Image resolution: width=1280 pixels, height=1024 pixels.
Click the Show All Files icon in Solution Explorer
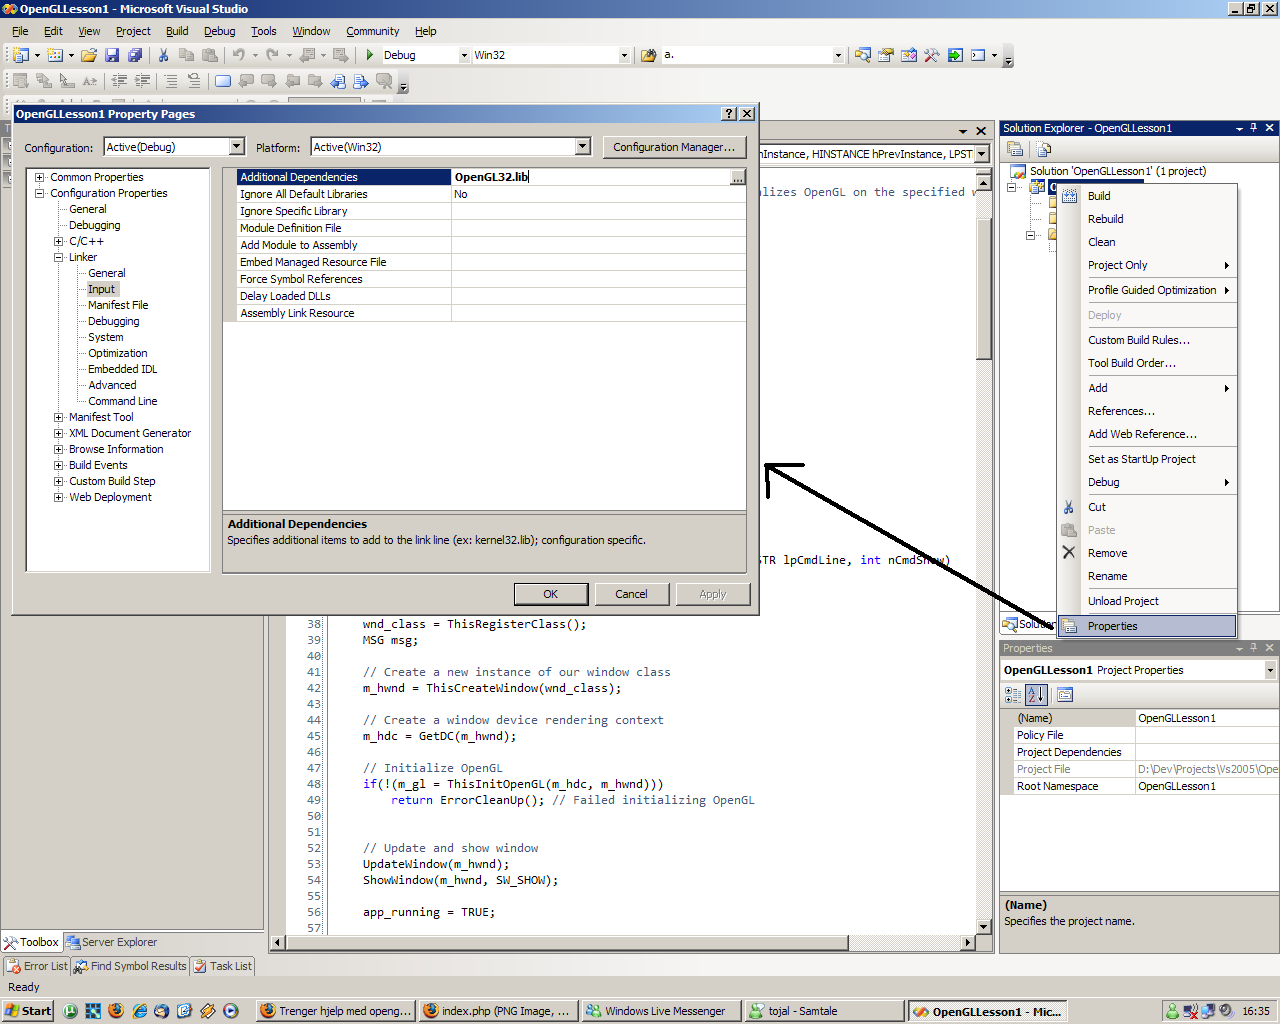click(x=1044, y=149)
